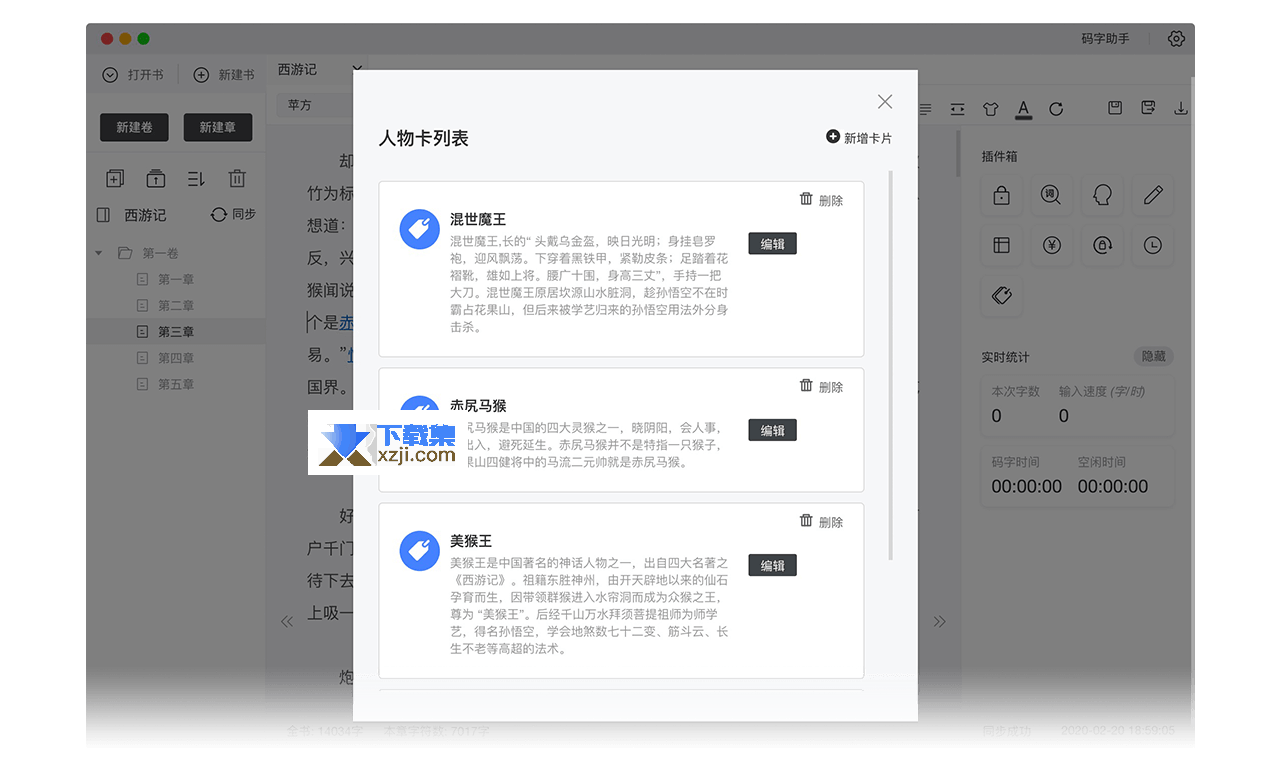Open the font color A icon
The image size is (1280, 774).
(x=1023, y=109)
